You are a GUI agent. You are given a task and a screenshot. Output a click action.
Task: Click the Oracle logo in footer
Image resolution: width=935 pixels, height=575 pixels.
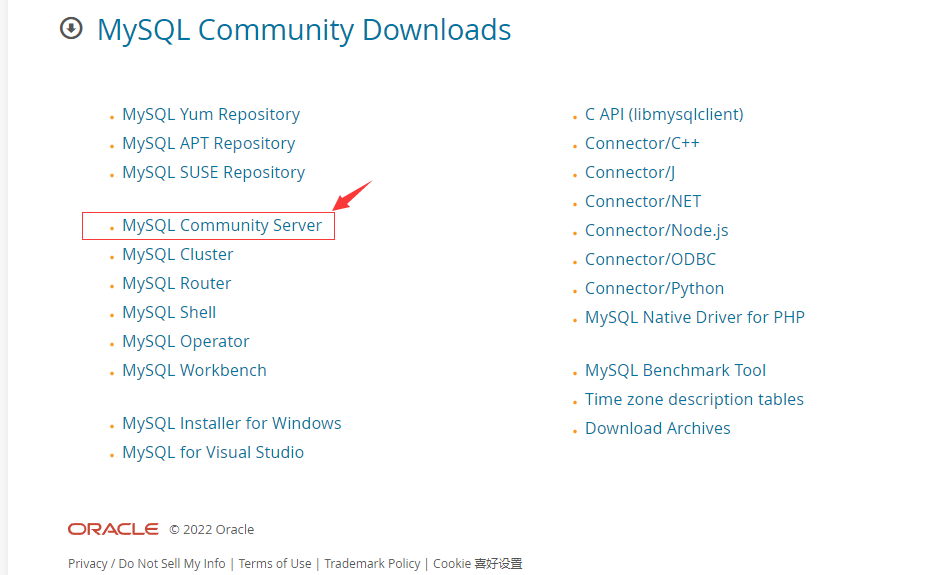coord(113,529)
